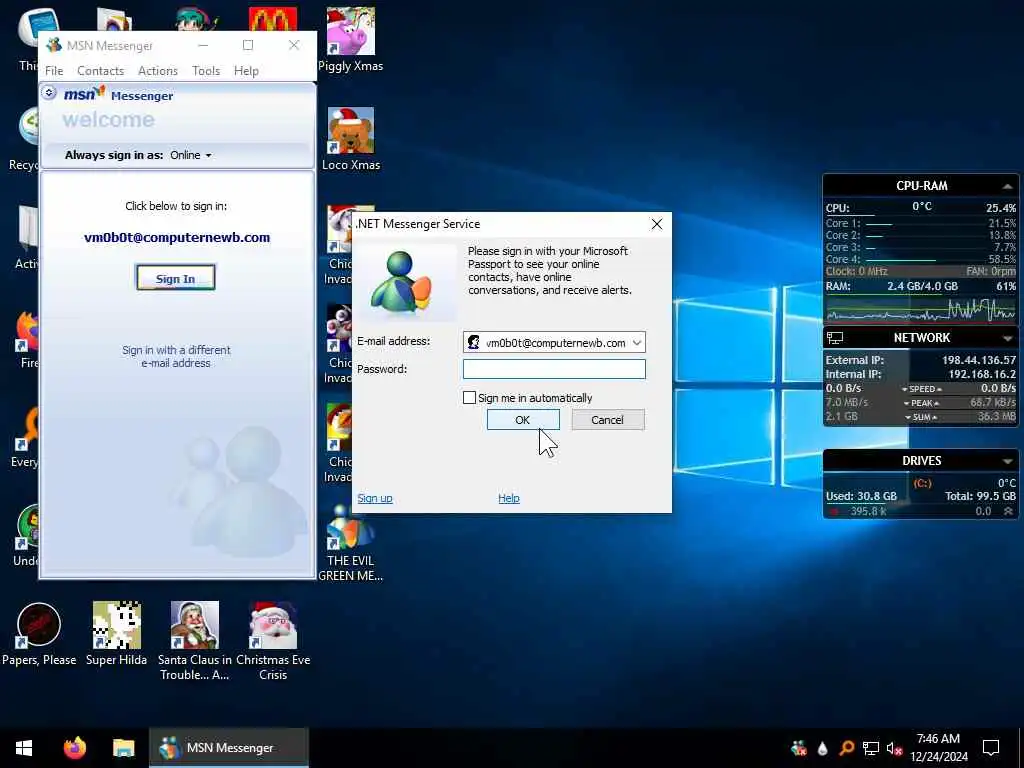Open the Loco Xmas desktop shortcut
Screen dimensions: 1024x768
351,138
